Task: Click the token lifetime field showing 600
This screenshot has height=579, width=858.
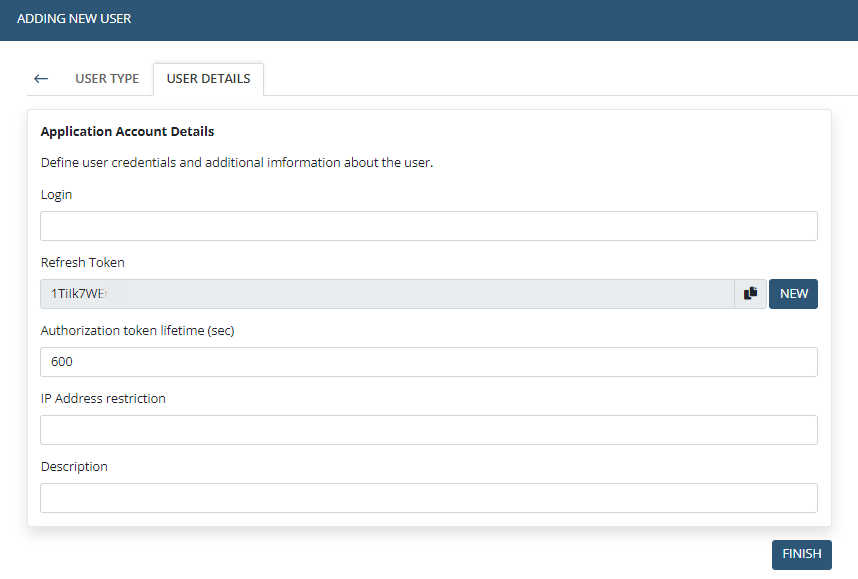Action: 428,362
